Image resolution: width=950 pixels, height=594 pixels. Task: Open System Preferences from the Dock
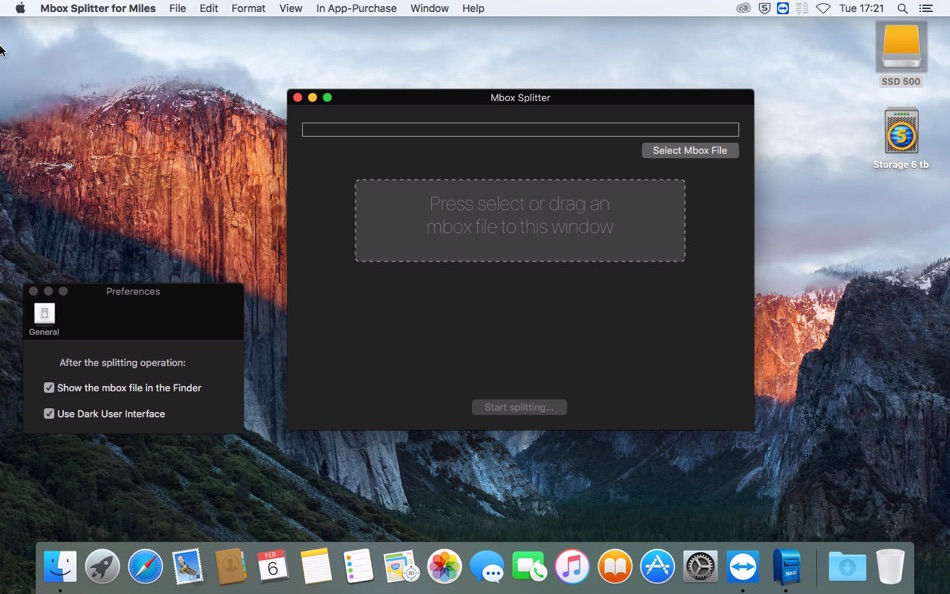coord(700,566)
